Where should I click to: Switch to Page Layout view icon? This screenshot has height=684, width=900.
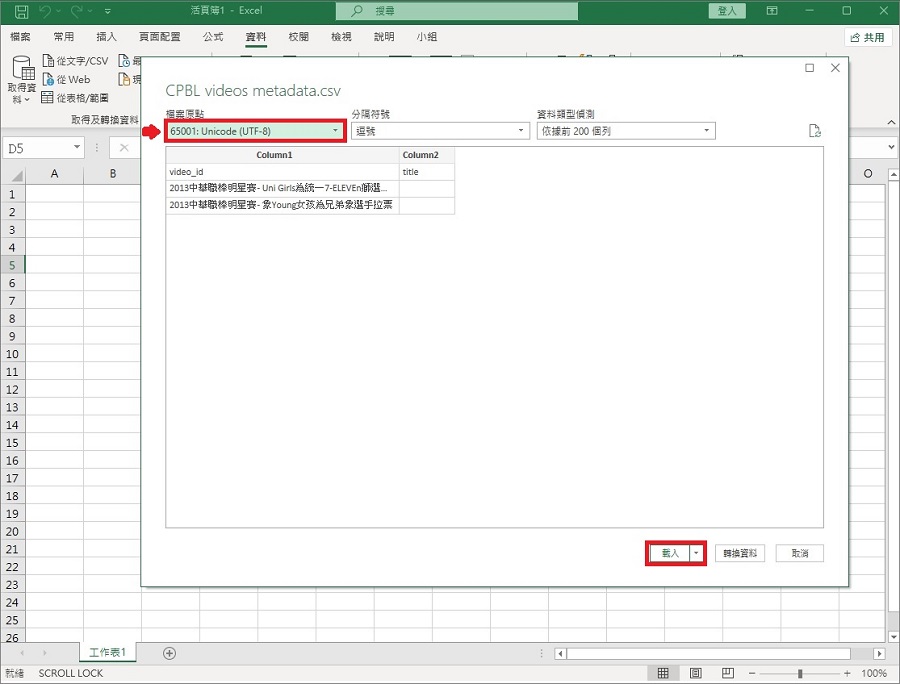point(695,673)
